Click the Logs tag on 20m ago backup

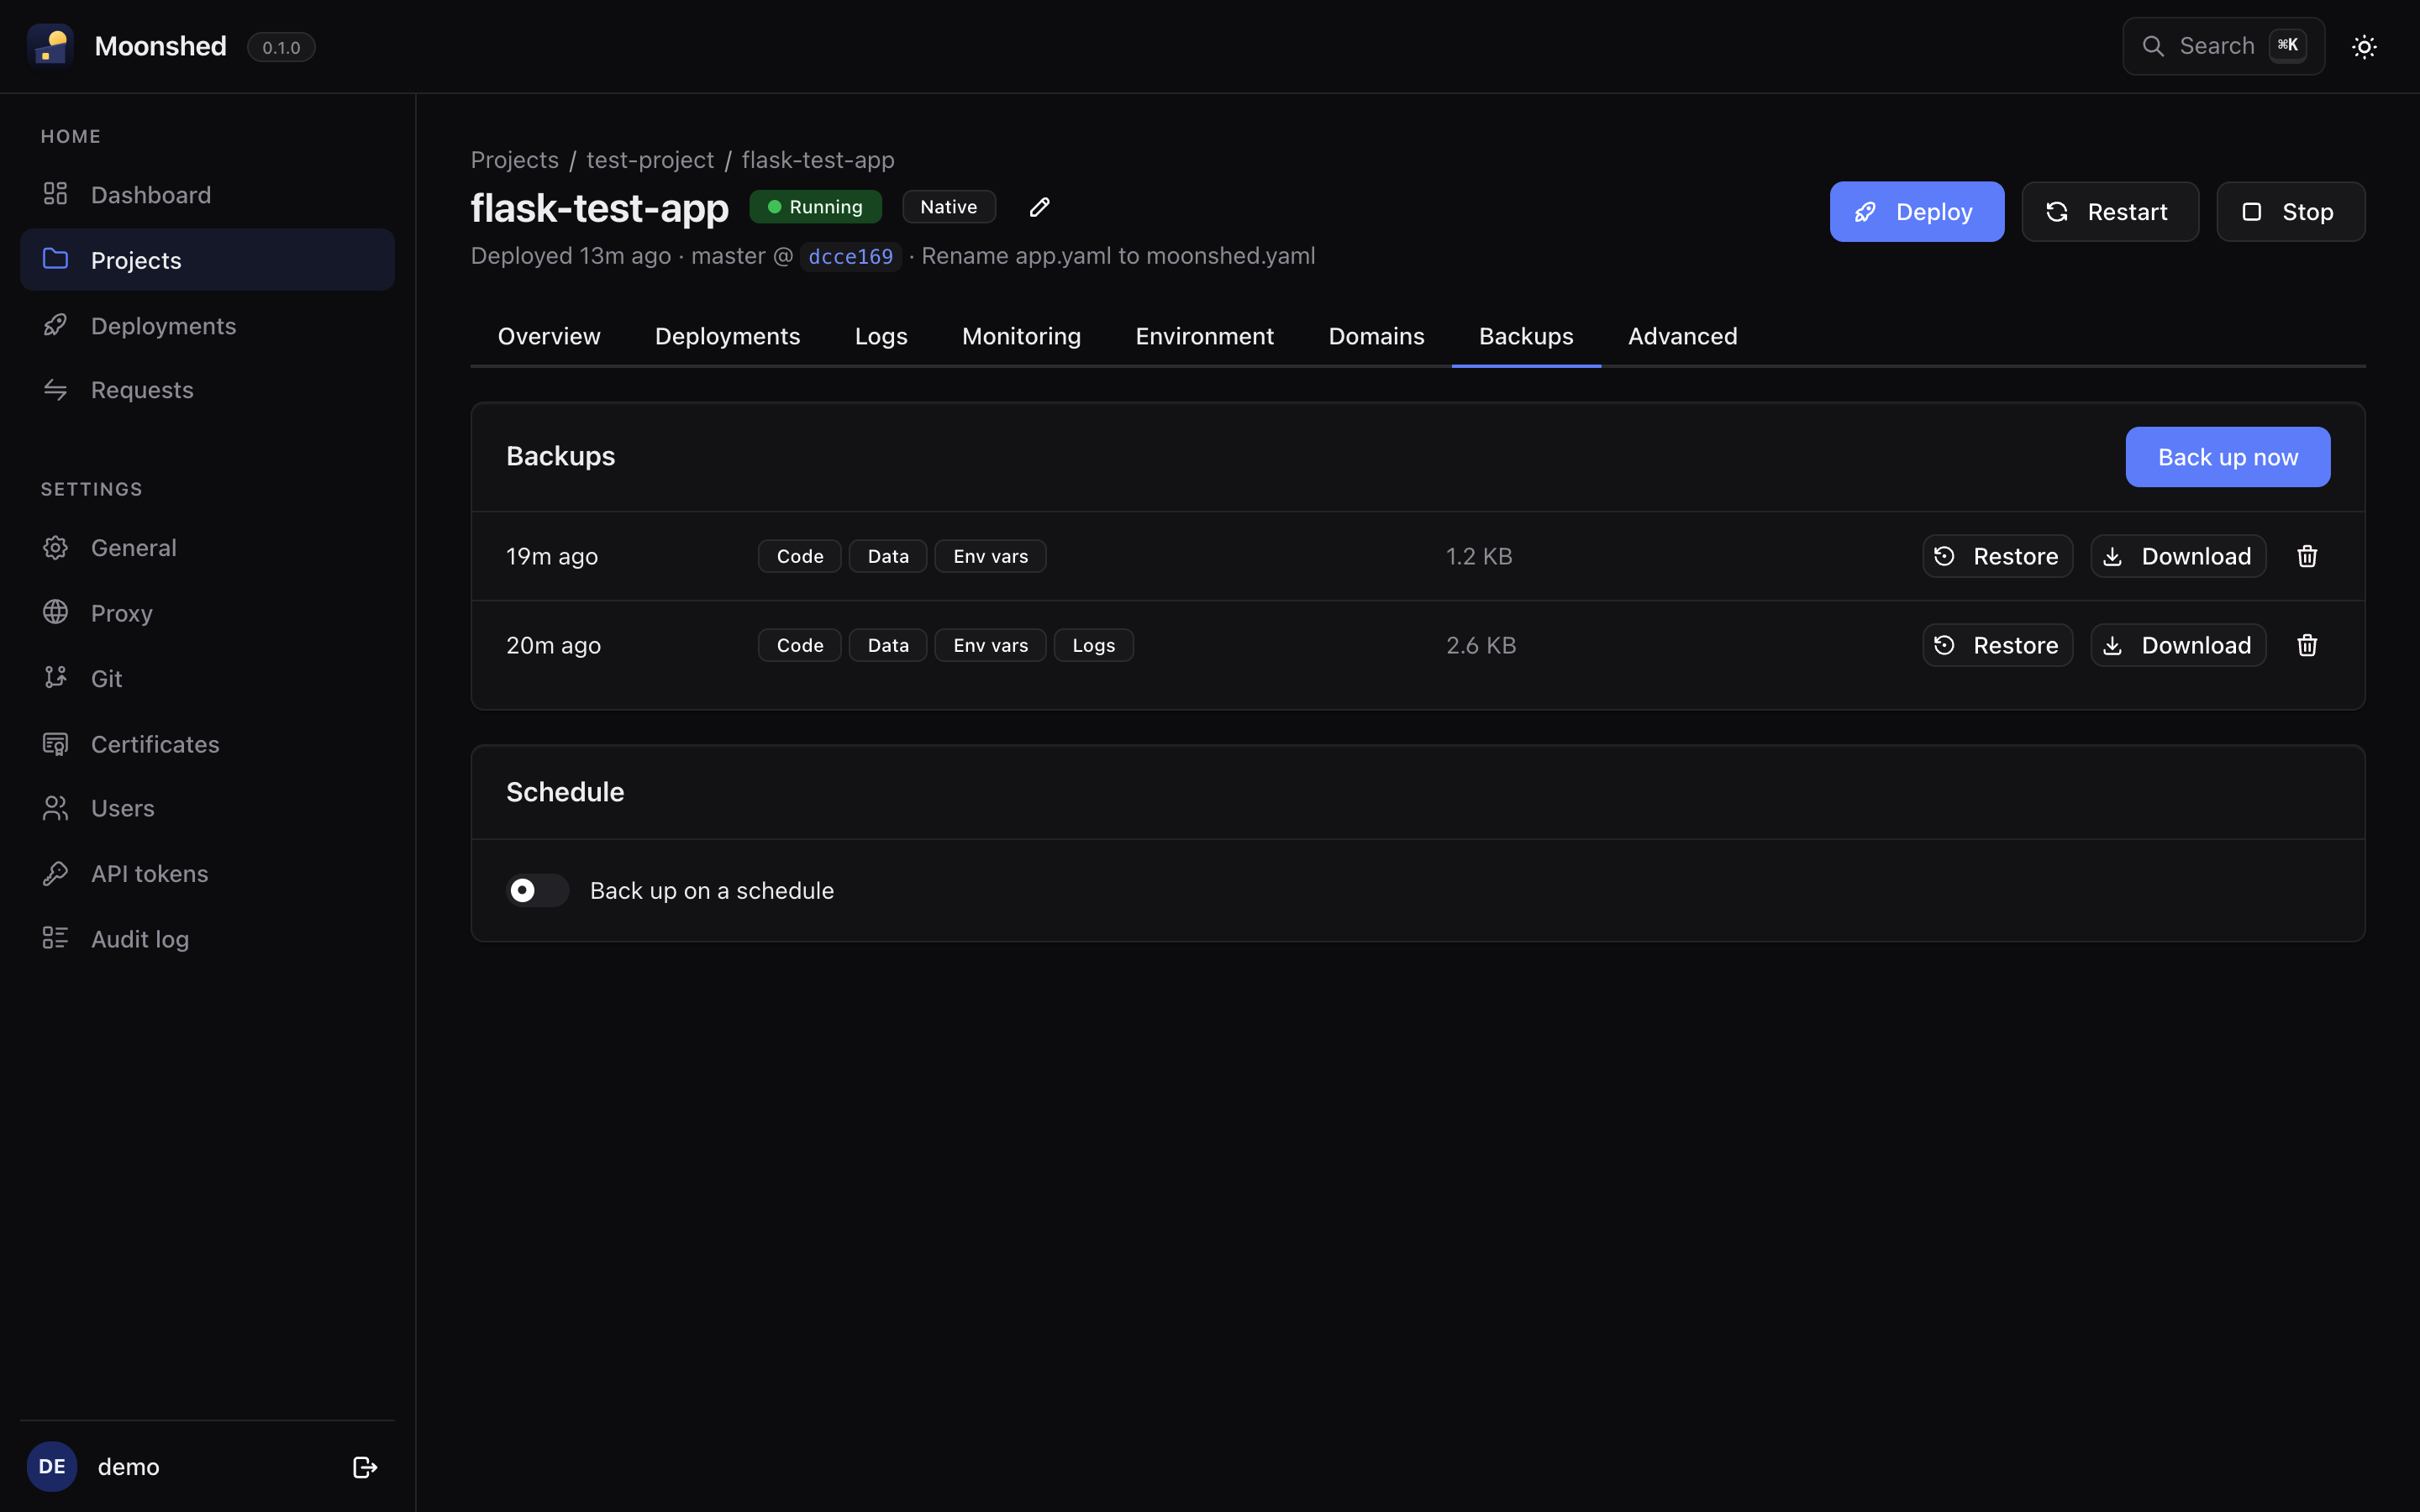[x=1093, y=645]
